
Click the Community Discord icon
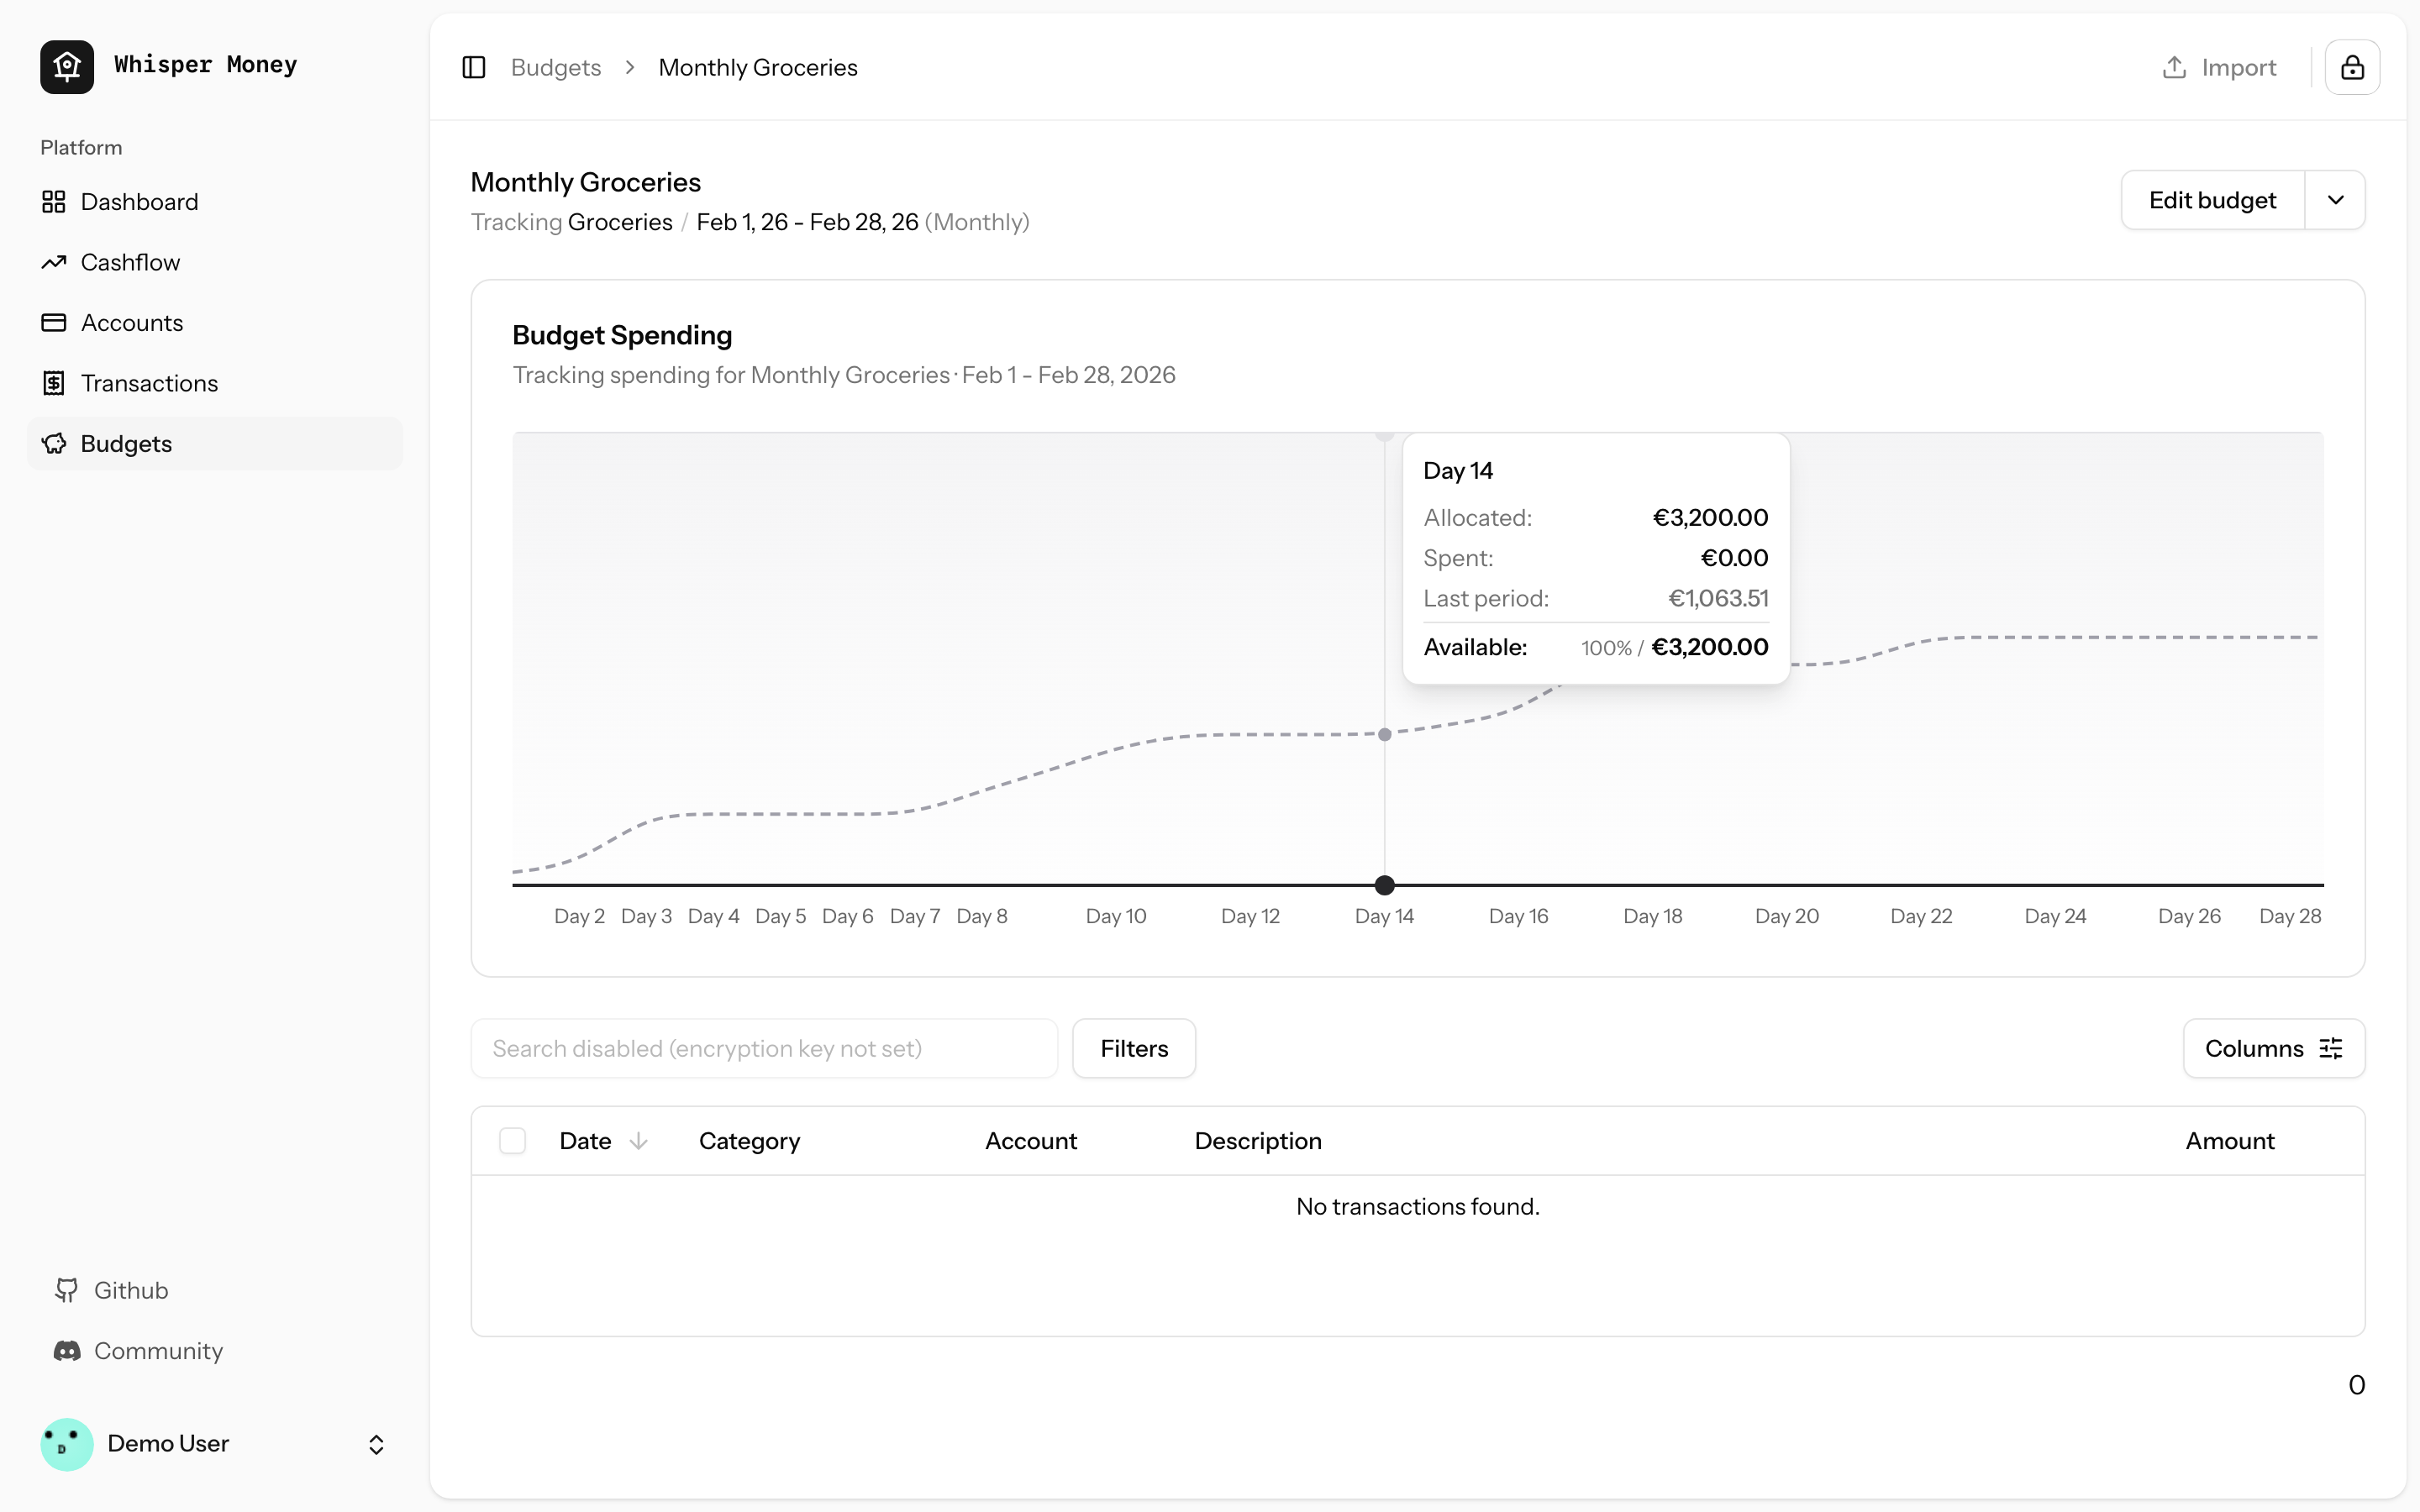(x=67, y=1351)
